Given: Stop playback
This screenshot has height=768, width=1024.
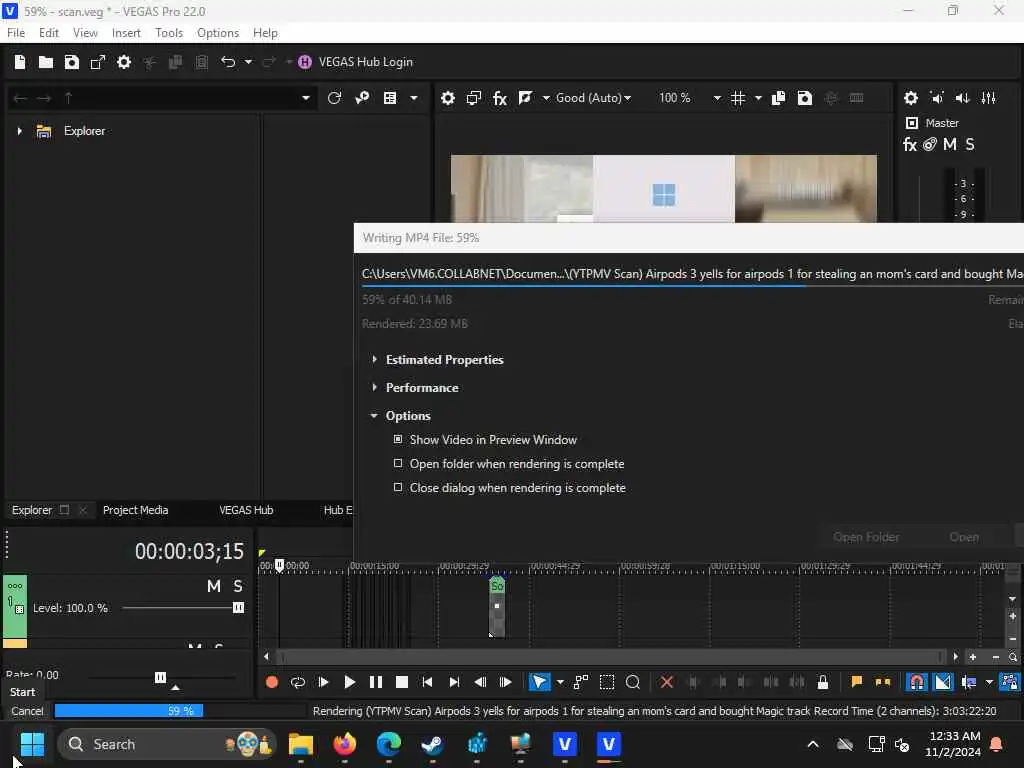Looking at the screenshot, I should (402, 682).
